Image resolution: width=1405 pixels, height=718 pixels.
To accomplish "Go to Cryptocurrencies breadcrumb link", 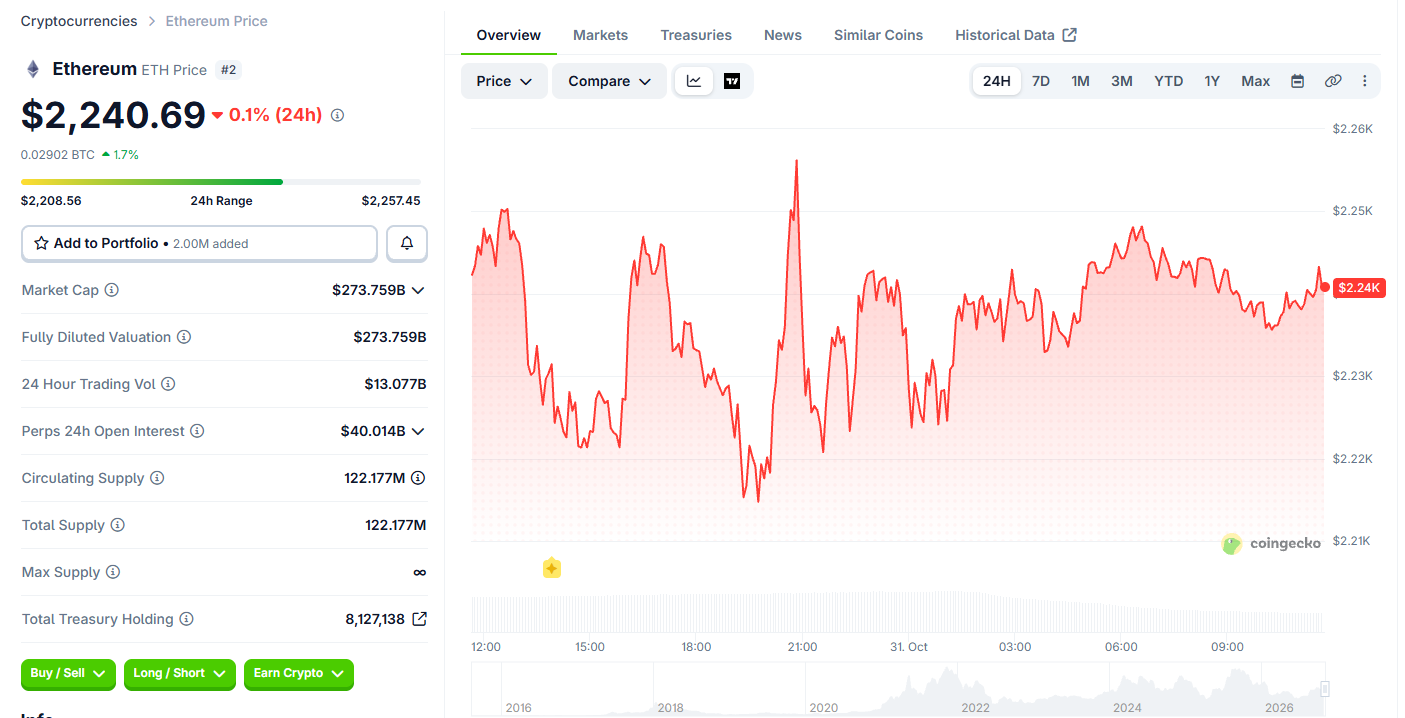I will [x=79, y=21].
